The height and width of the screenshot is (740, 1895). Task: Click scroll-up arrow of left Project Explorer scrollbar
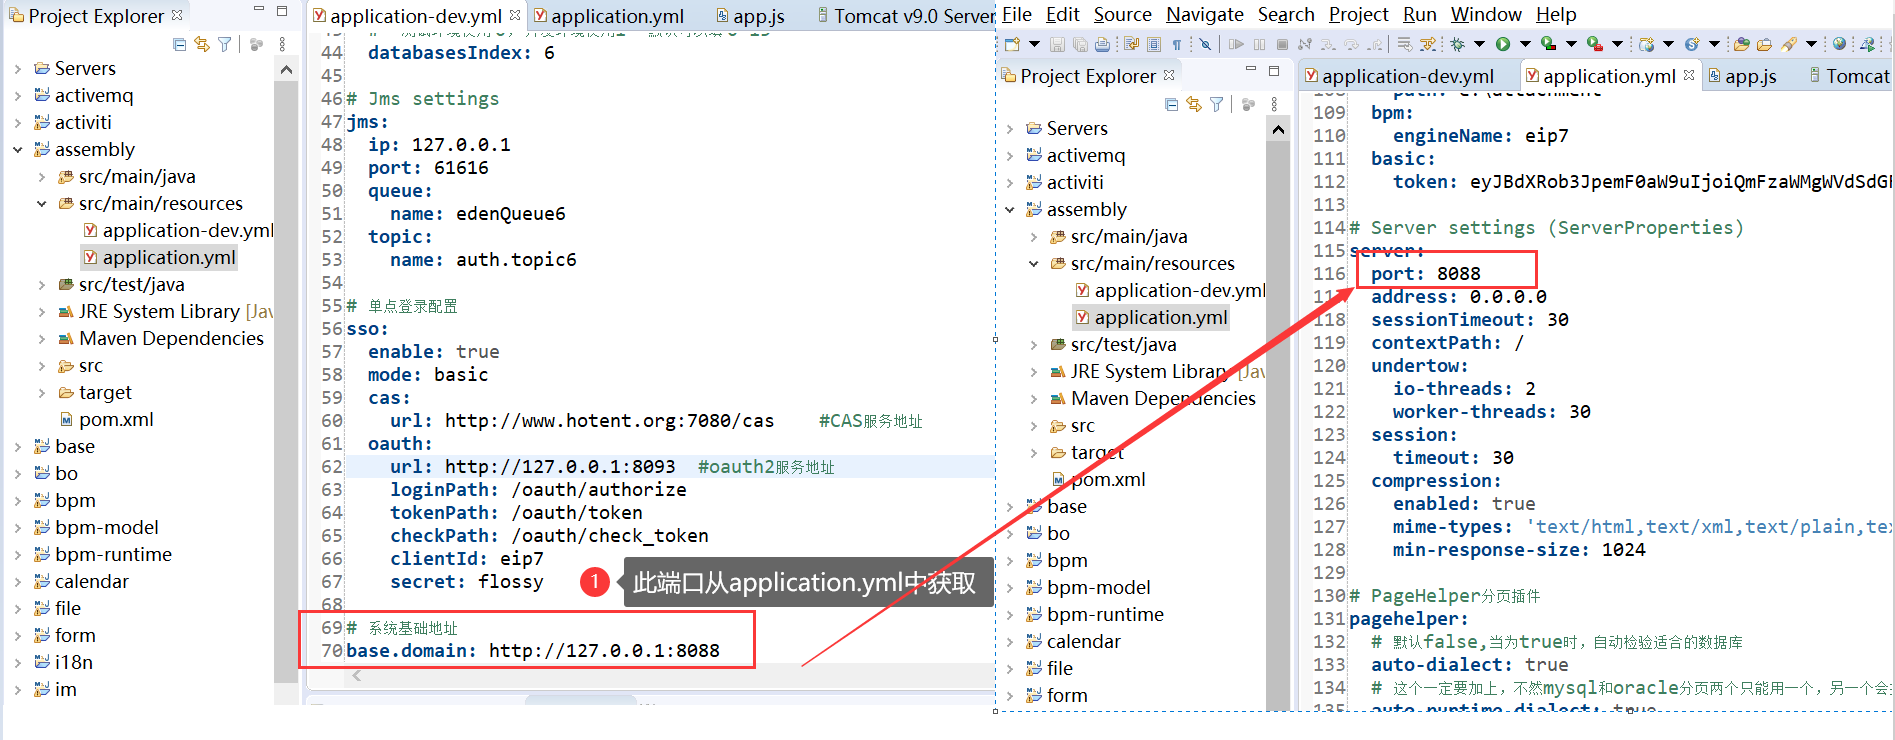pyautogui.click(x=286, y=70)
